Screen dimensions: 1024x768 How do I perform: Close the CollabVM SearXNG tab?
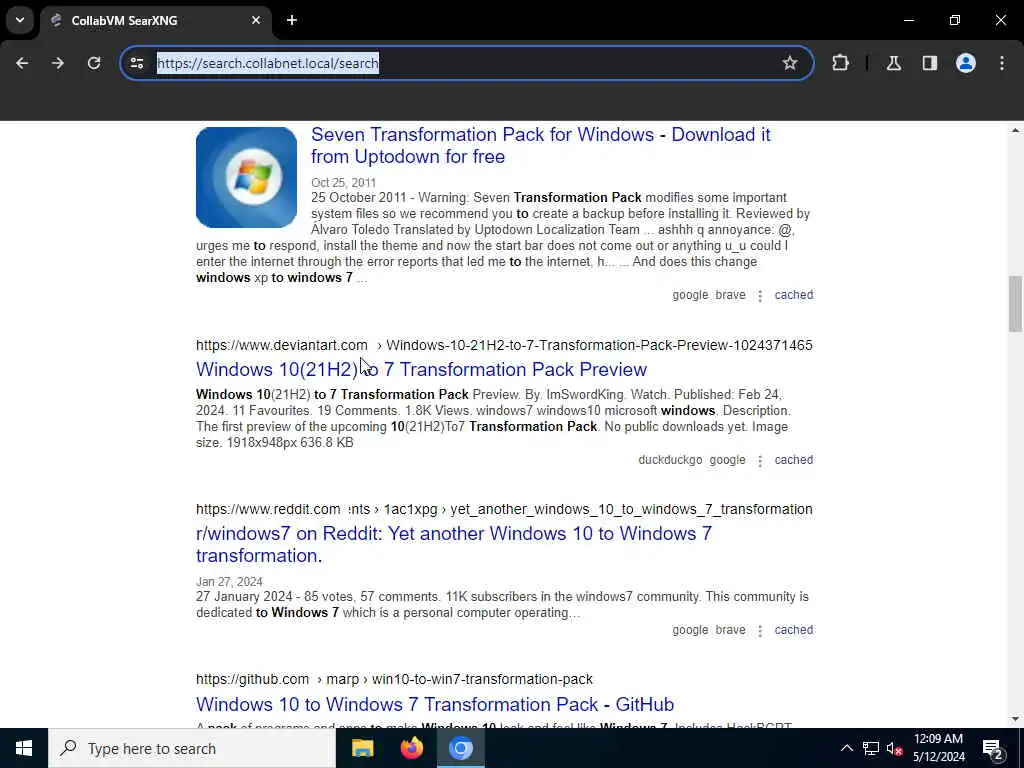coord(256,20)
